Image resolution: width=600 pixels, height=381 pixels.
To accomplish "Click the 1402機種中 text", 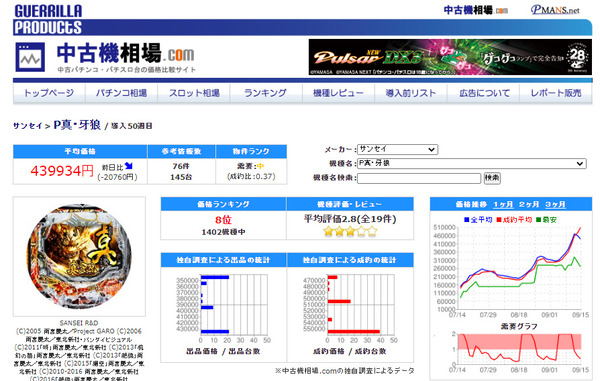I will (223, 232).
